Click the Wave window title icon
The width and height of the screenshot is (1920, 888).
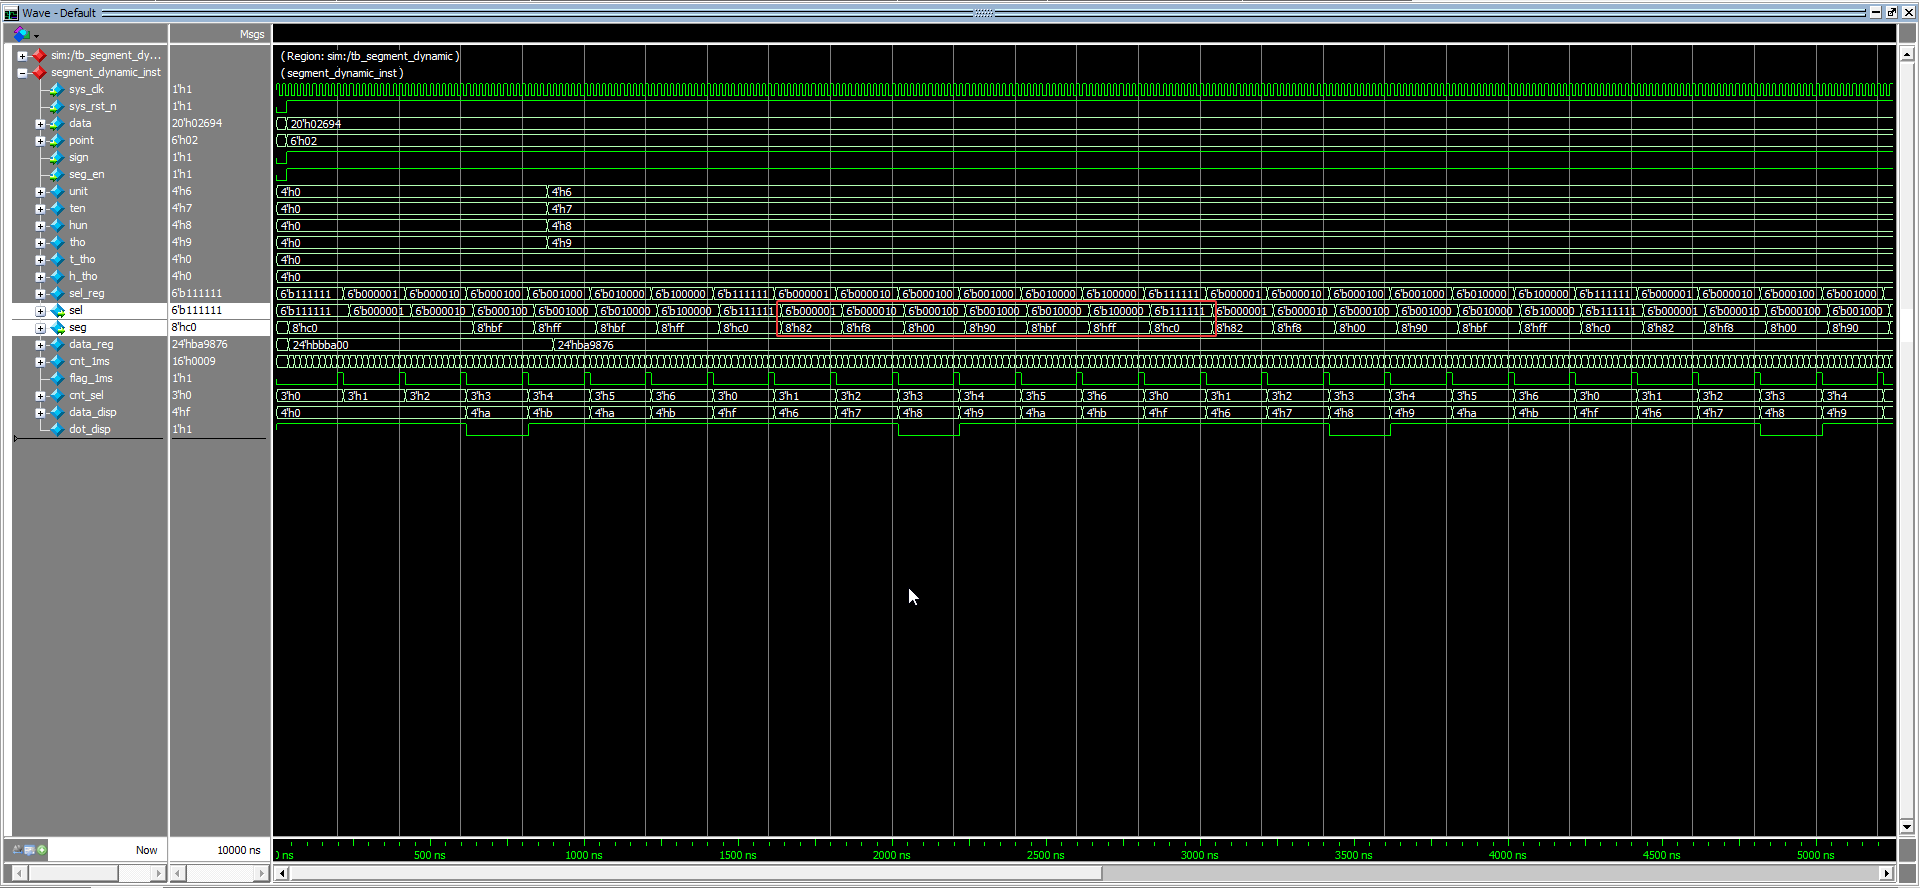pos(11,13)
